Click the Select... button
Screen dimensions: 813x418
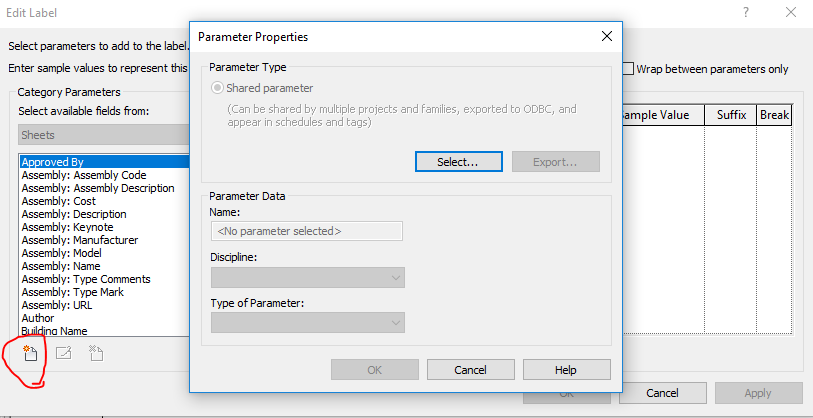click(458, 162)
